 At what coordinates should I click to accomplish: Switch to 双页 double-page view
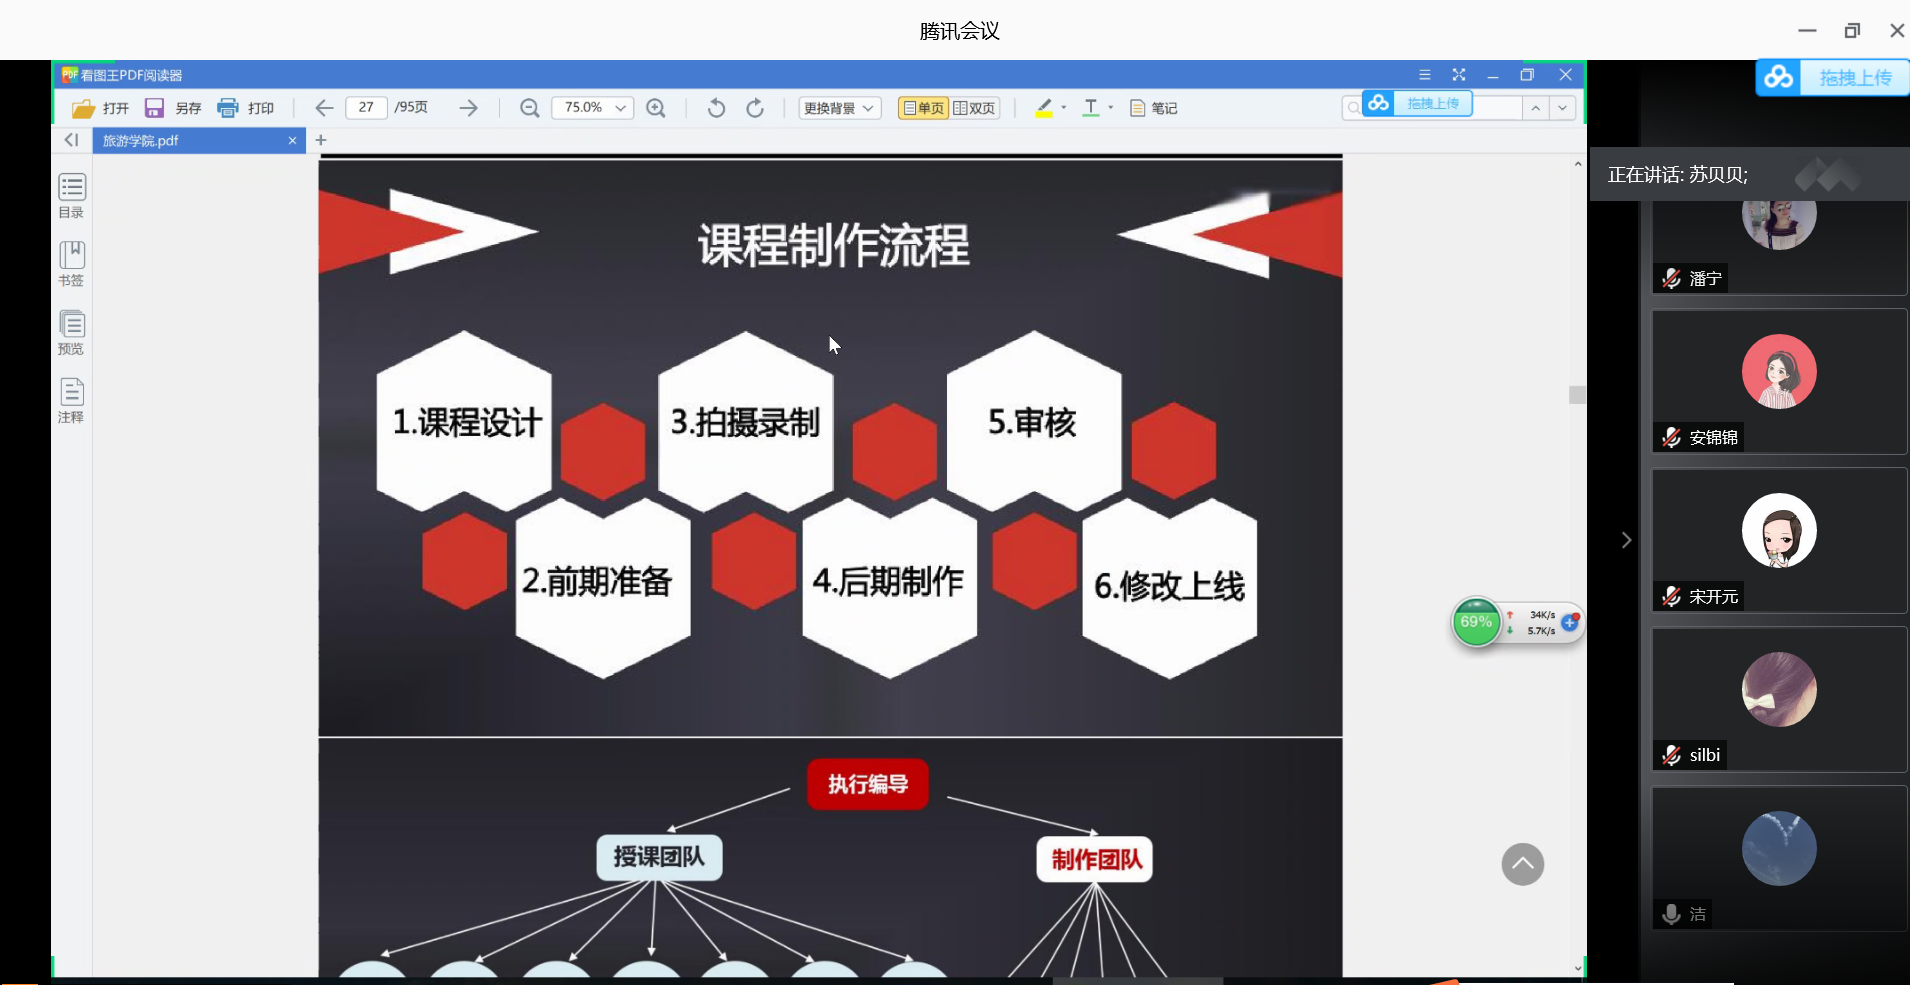click(x=975, y=108)
